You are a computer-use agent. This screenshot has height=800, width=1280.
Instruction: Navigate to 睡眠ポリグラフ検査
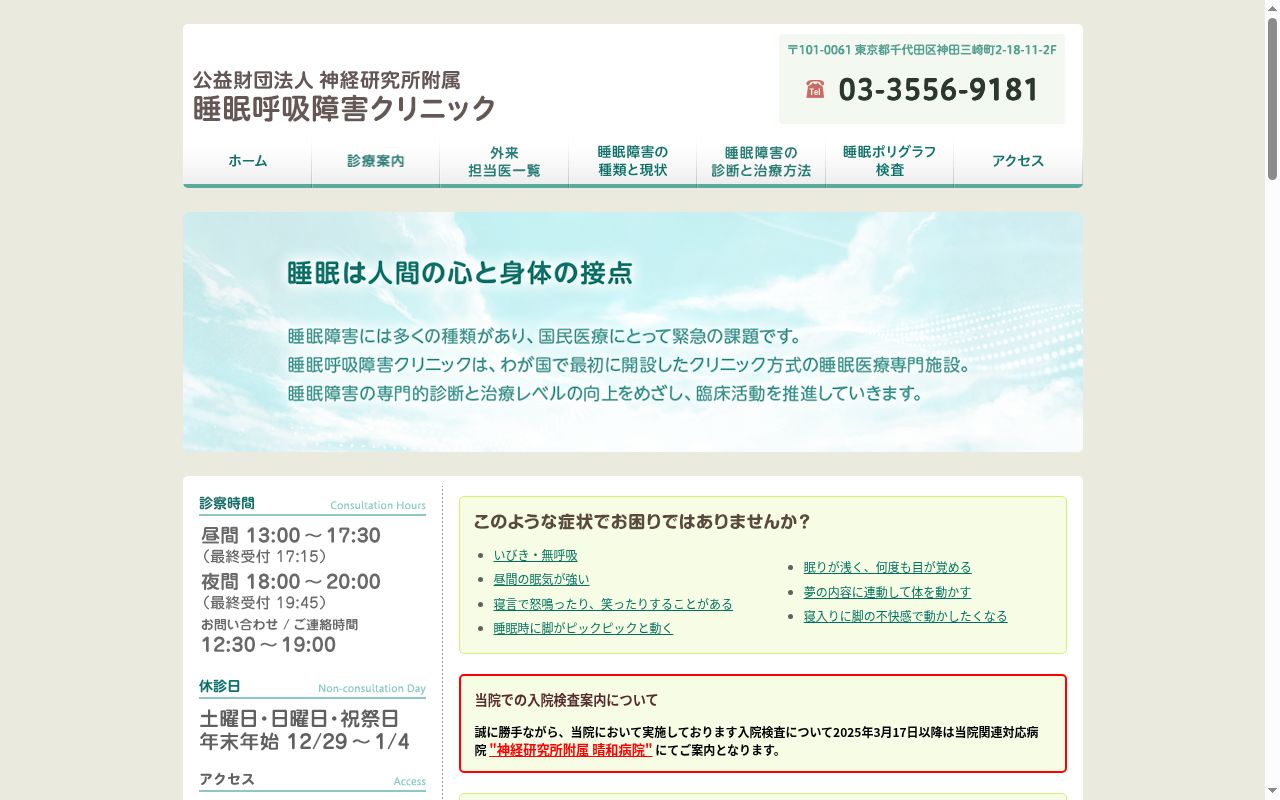click(890, 161)
